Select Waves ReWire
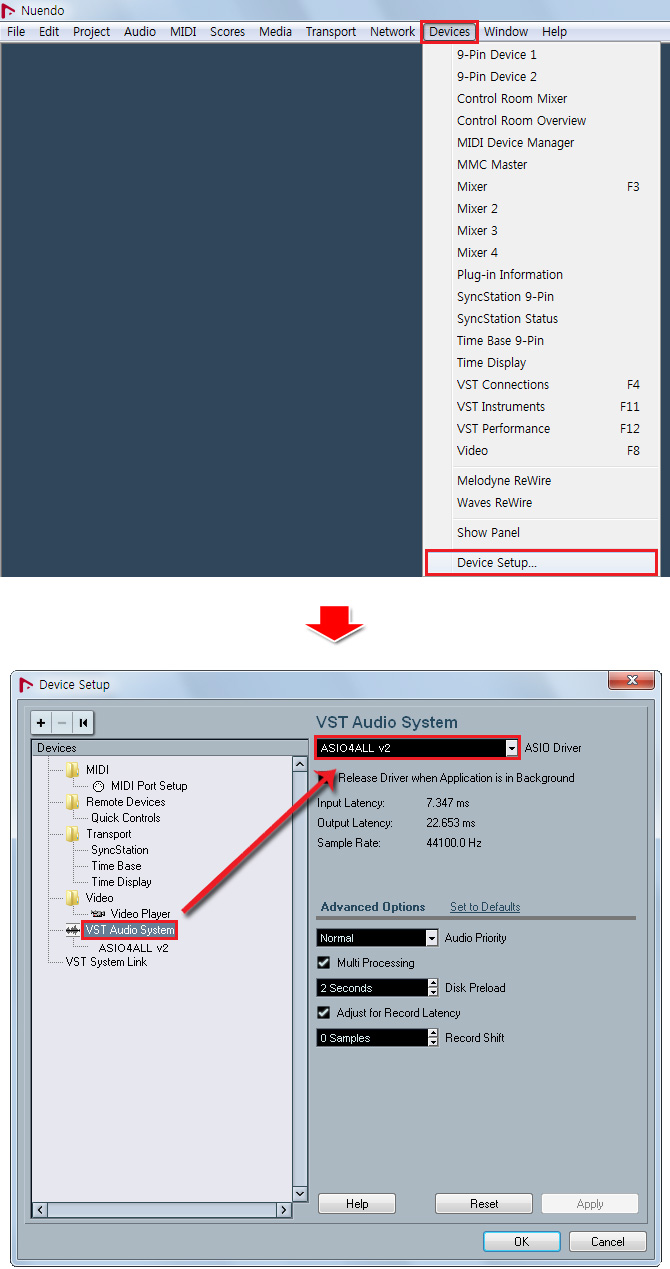The height and width of the screenshot is (1269, 670). (x=541, y=503)
